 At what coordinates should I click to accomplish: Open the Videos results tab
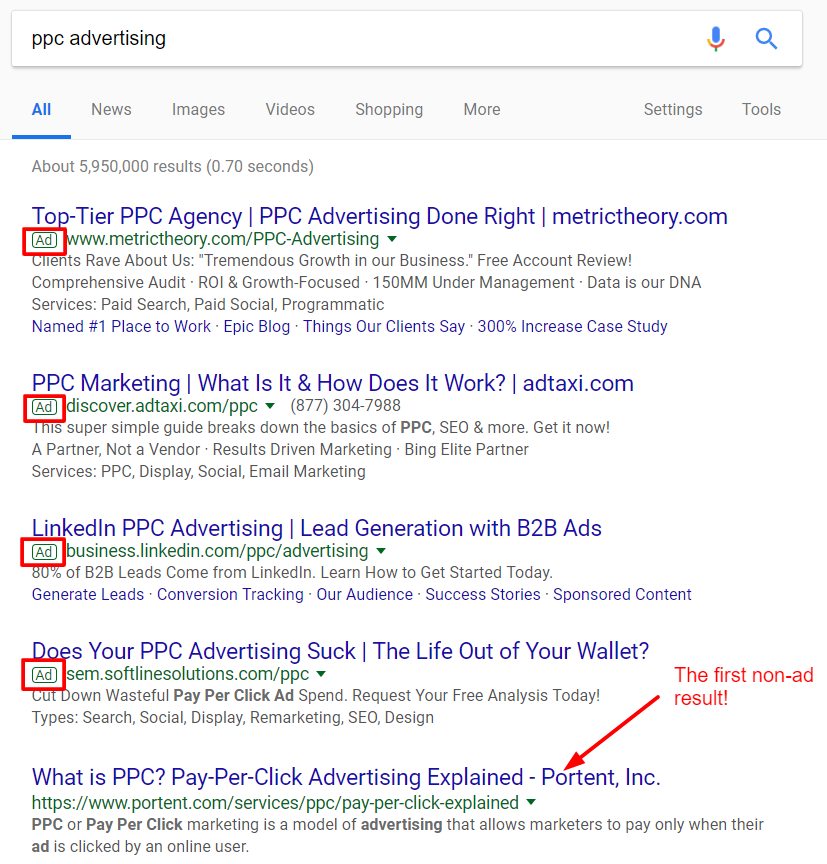(x=289, y=109)
